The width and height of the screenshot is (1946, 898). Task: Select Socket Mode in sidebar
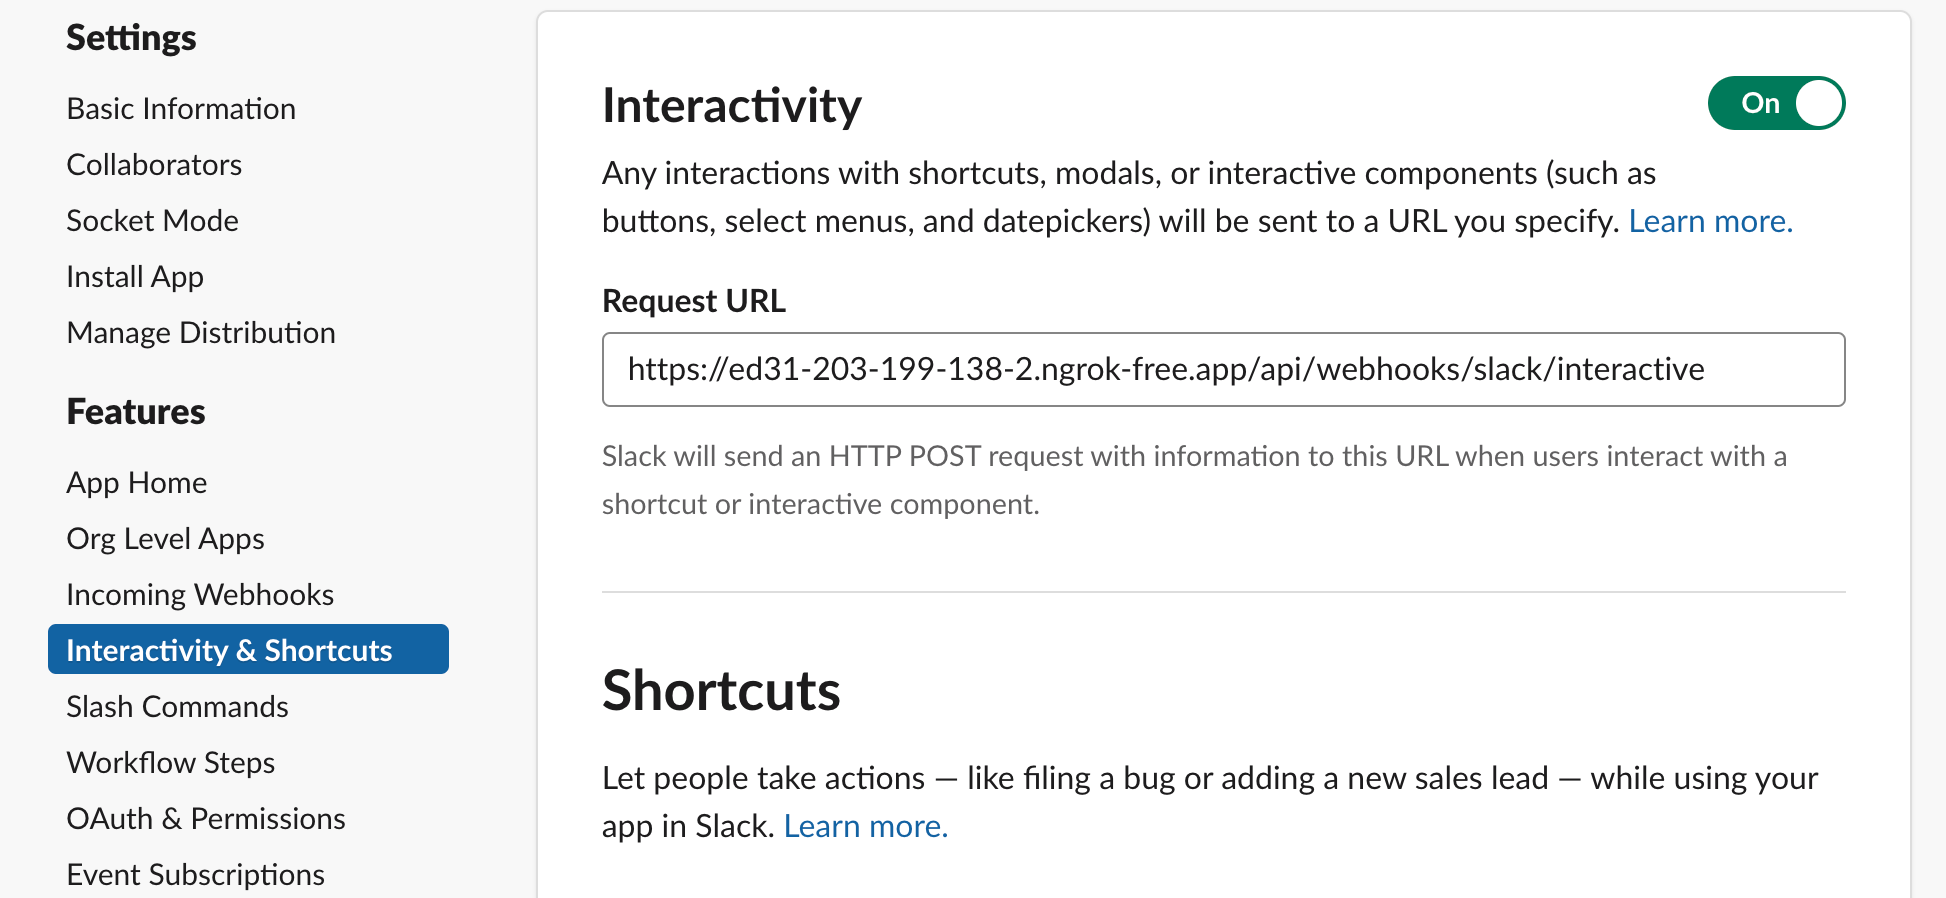152,221
